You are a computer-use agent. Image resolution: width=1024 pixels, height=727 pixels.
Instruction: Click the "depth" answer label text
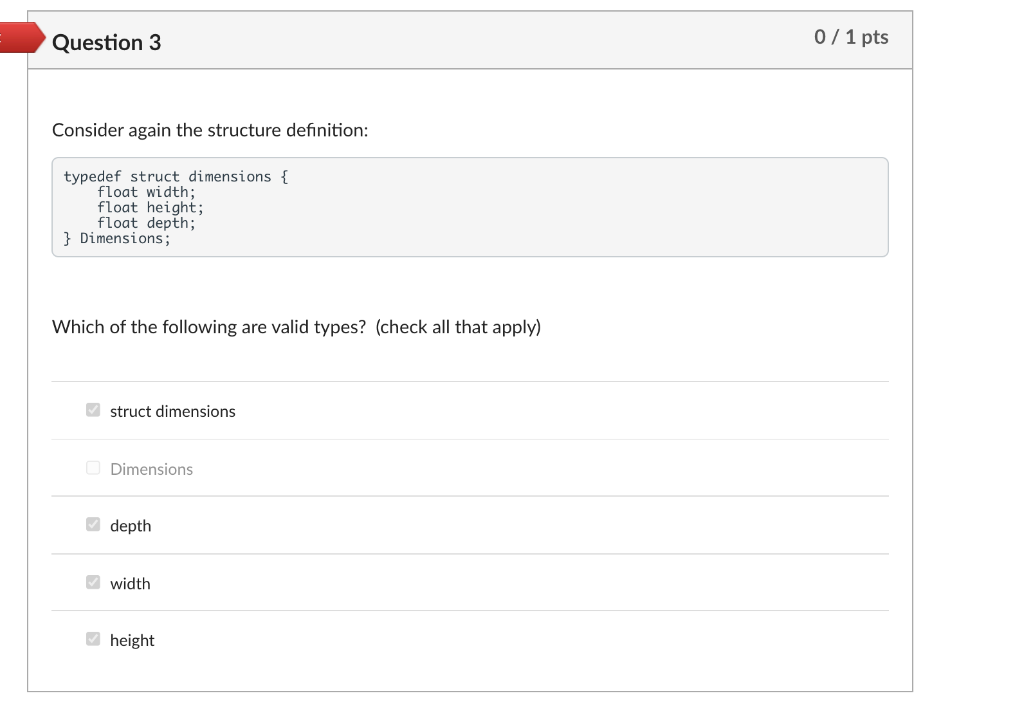tap(130, 526)
